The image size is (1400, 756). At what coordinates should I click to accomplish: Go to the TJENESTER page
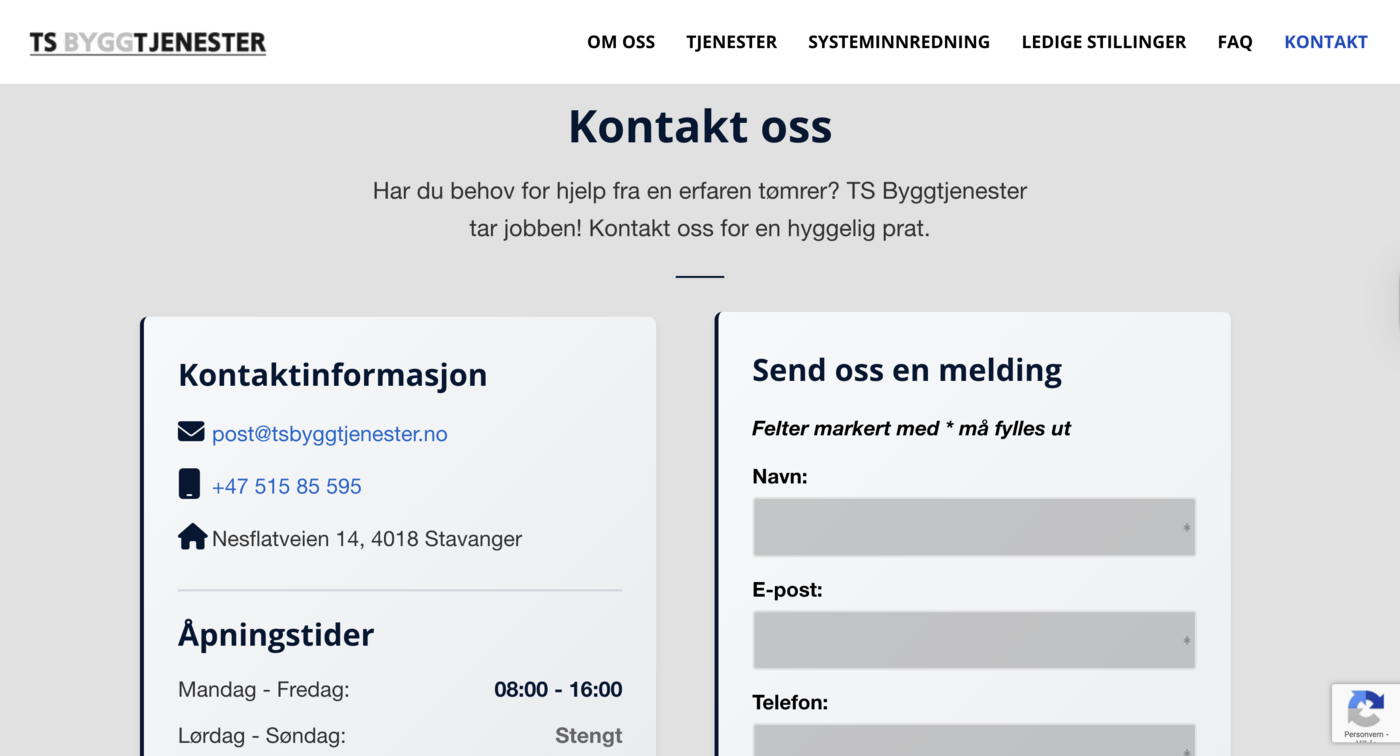[731, 42]
